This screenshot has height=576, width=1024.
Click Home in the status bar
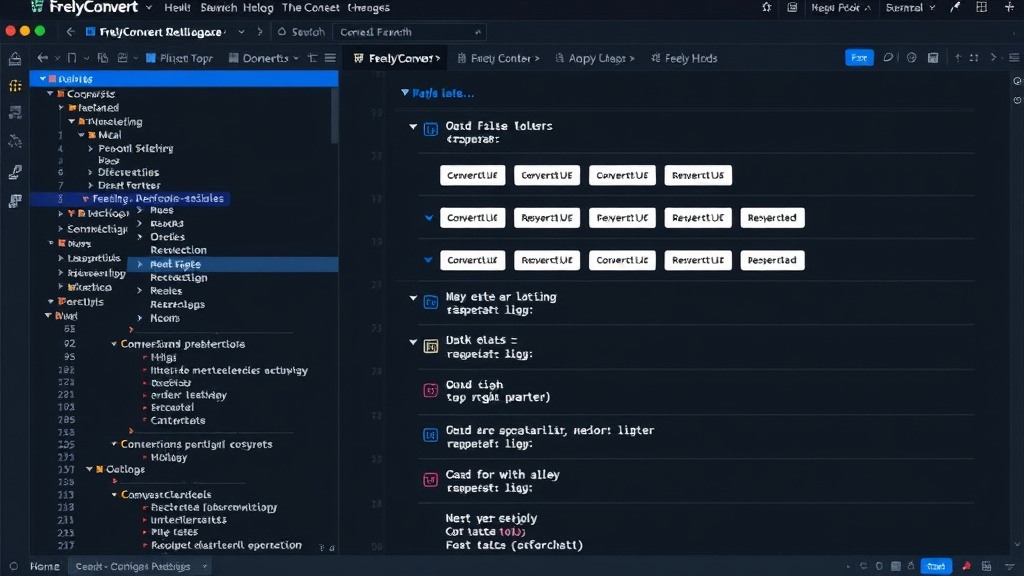coord(44,566)
